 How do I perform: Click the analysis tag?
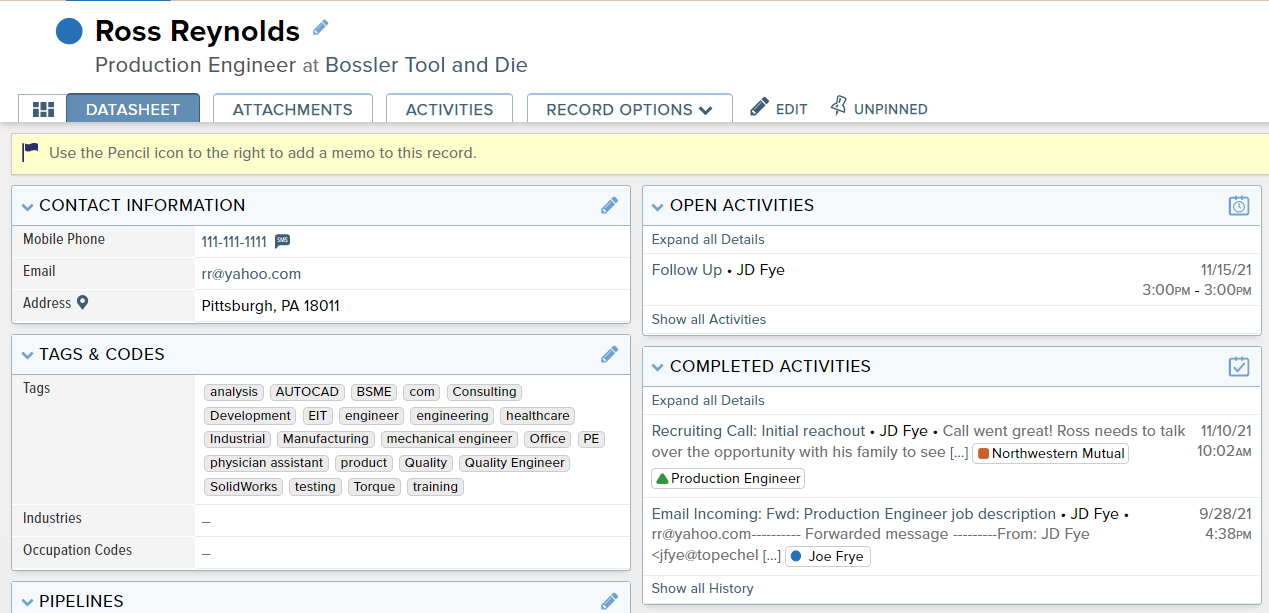(234, 392)
